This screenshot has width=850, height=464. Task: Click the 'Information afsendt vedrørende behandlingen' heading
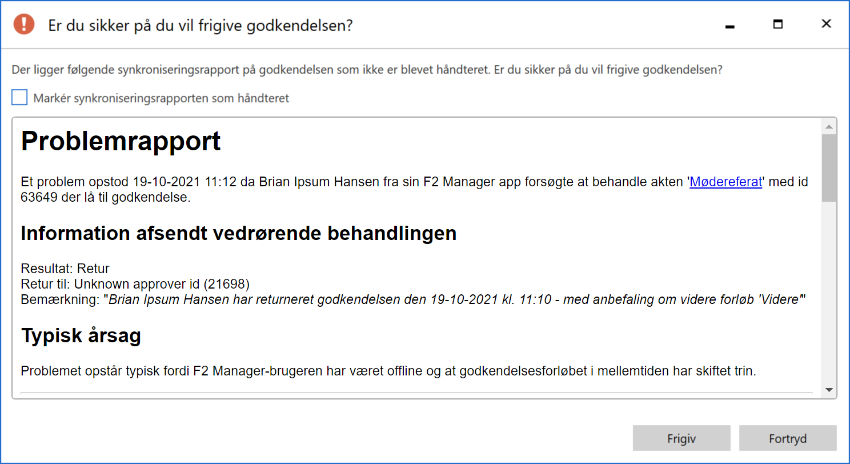[239, 234]
